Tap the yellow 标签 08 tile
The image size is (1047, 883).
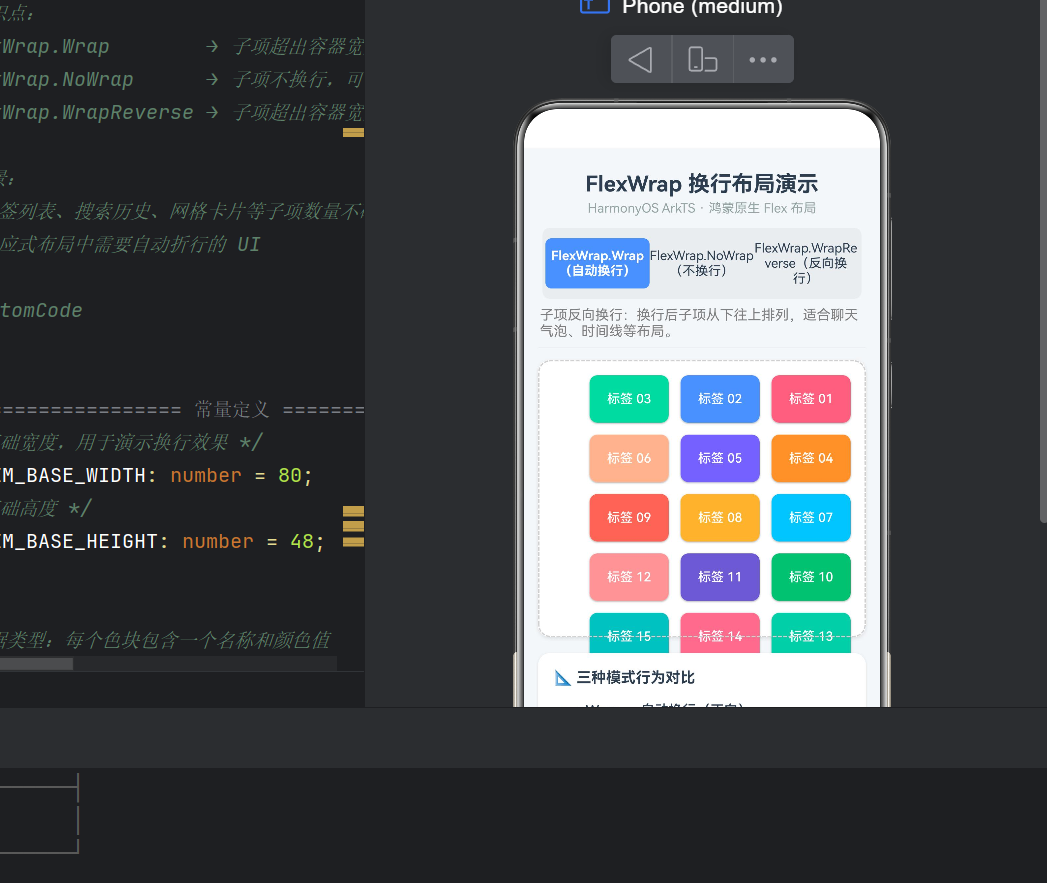[x=720, y=518]
